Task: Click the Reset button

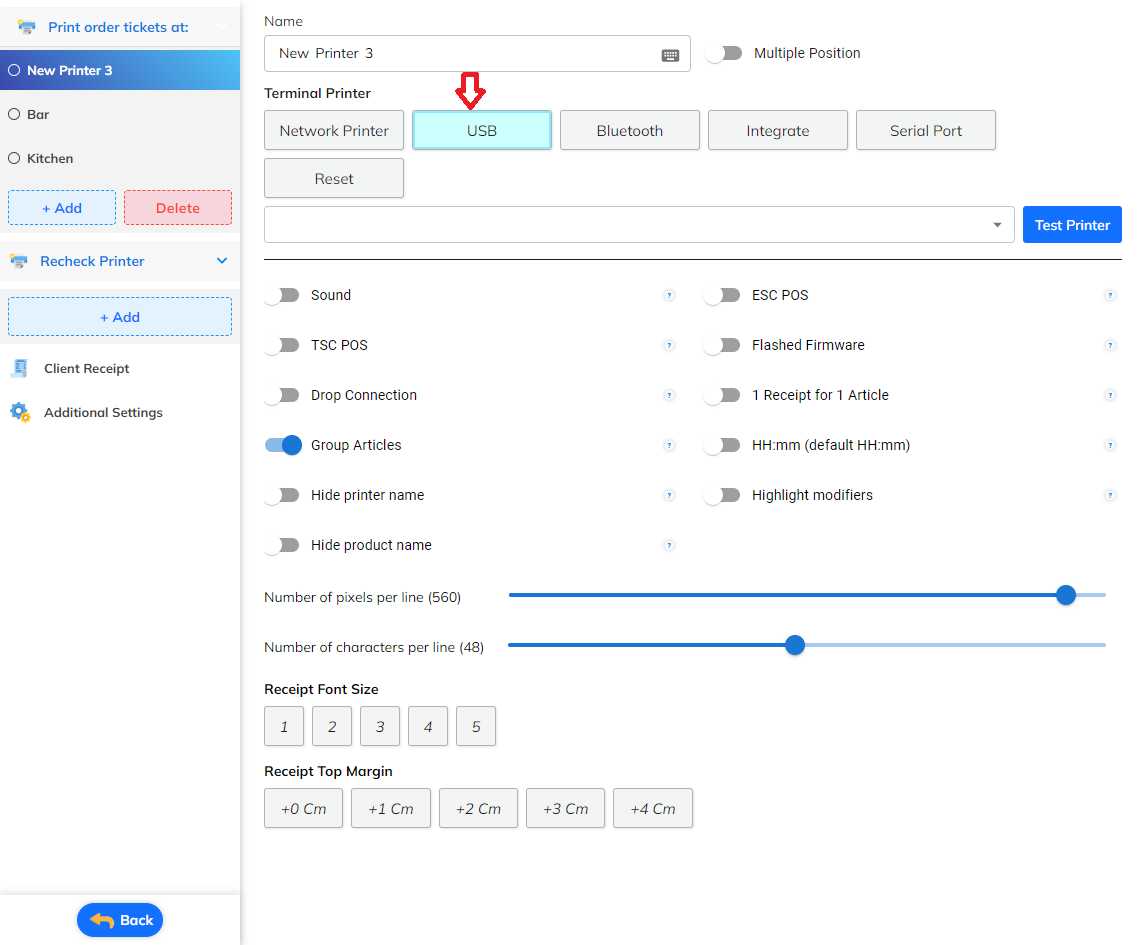Action: (x=334, y=178)
